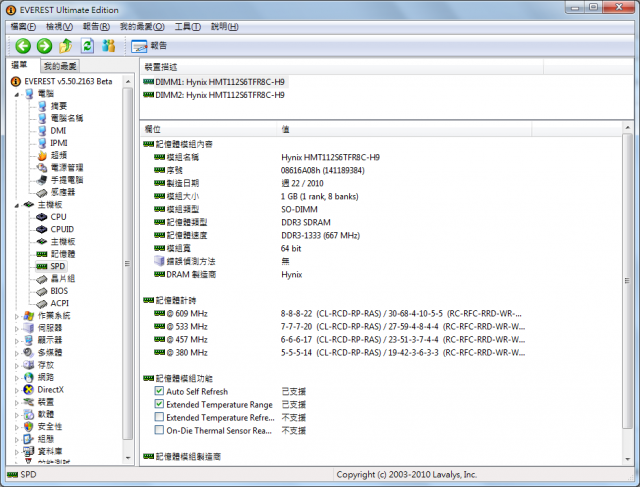Select the CPUID chip icon

coord(42,229)
